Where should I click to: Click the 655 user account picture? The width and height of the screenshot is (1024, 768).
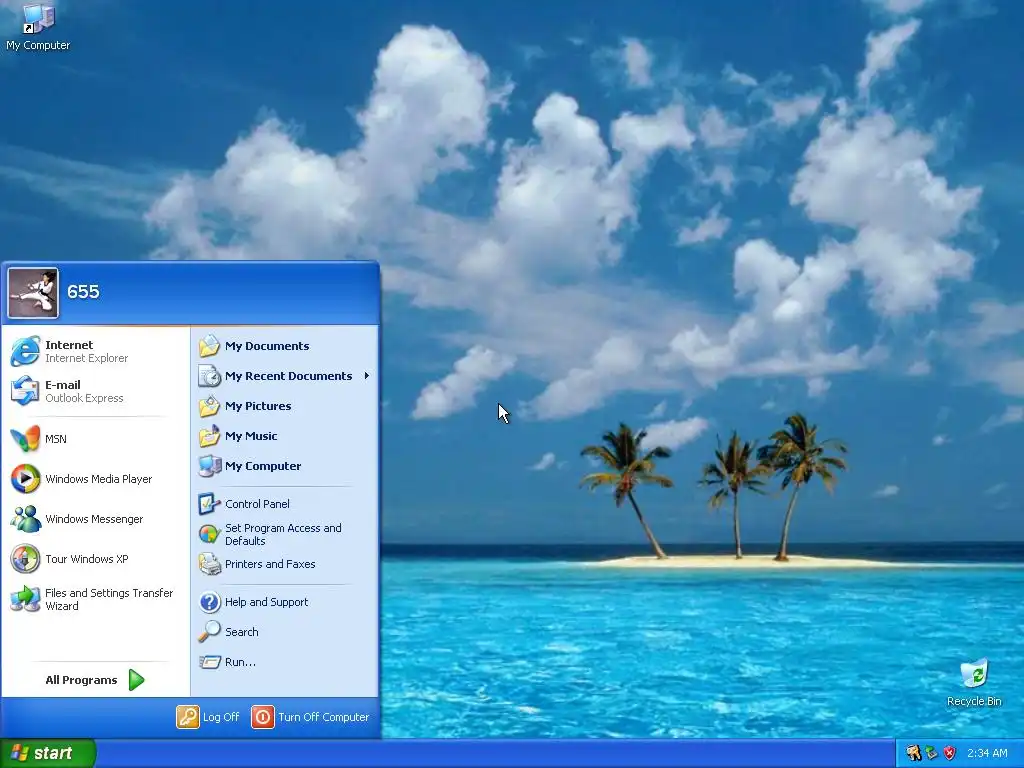33,293
